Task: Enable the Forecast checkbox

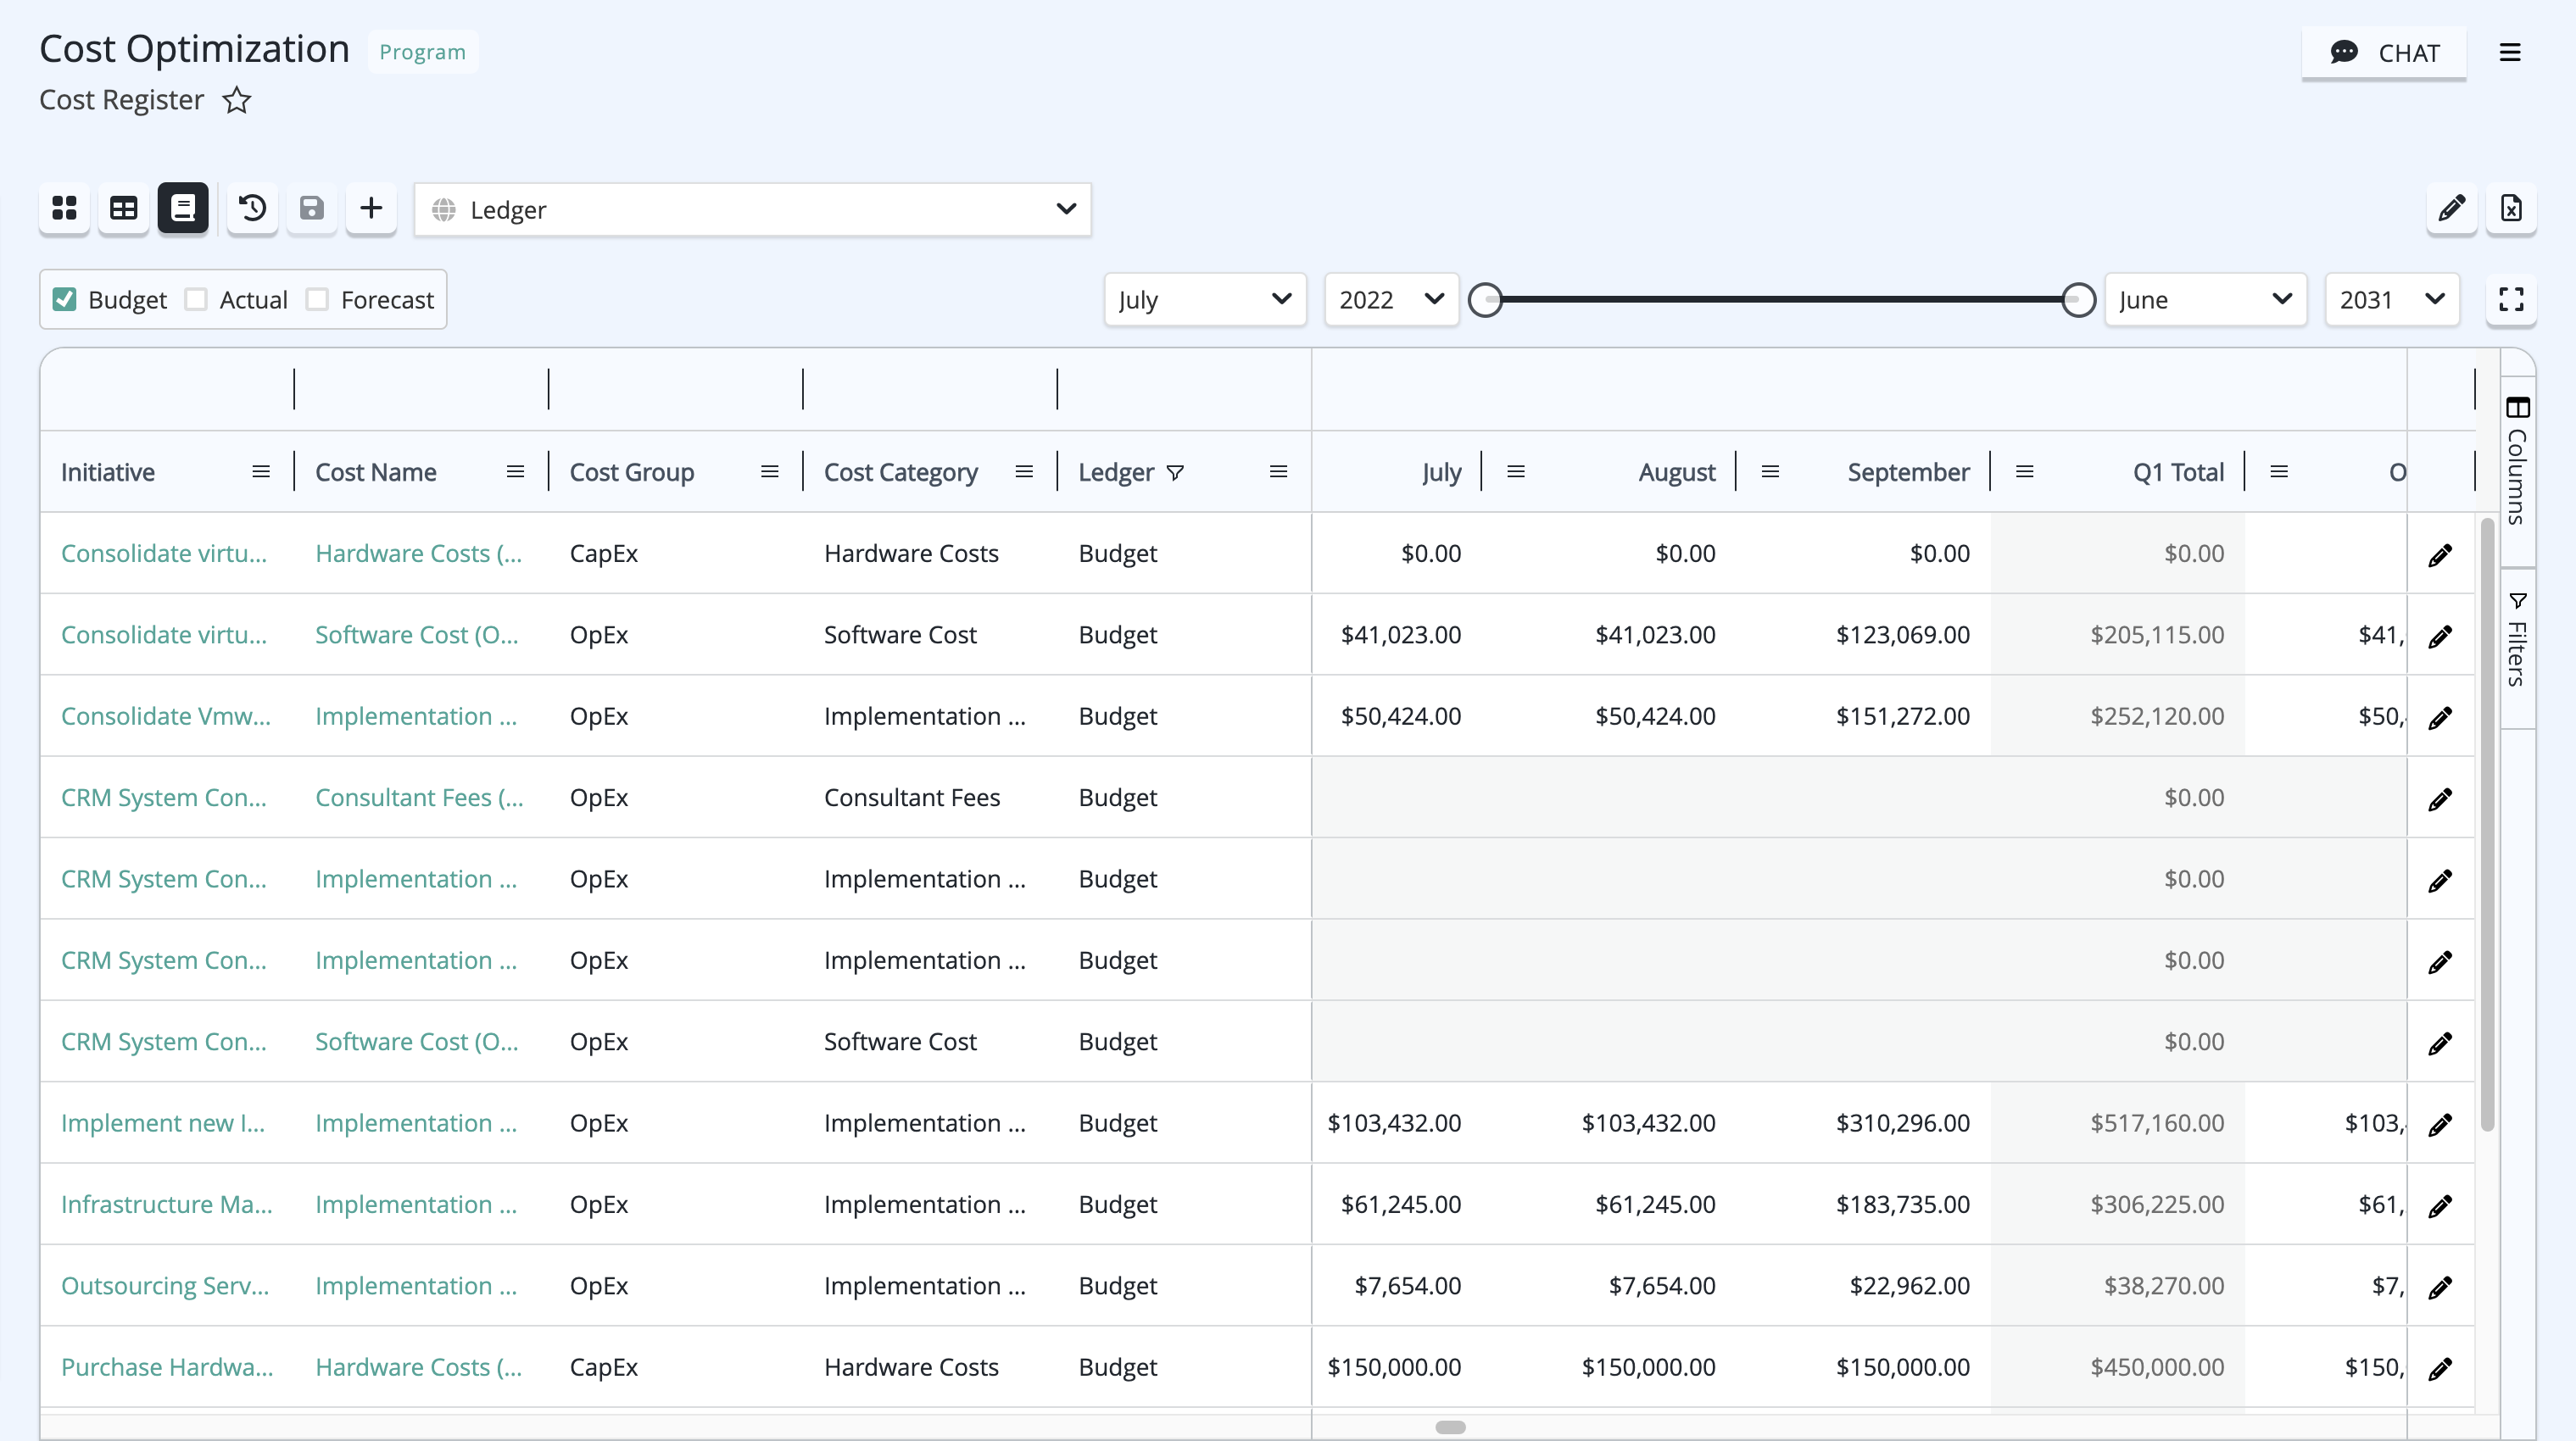Action: [317, 299]
